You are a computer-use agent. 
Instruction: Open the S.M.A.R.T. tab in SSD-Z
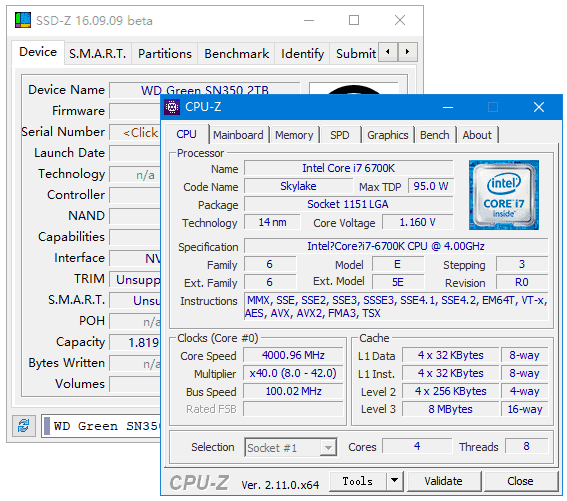[x=98, y=54]
